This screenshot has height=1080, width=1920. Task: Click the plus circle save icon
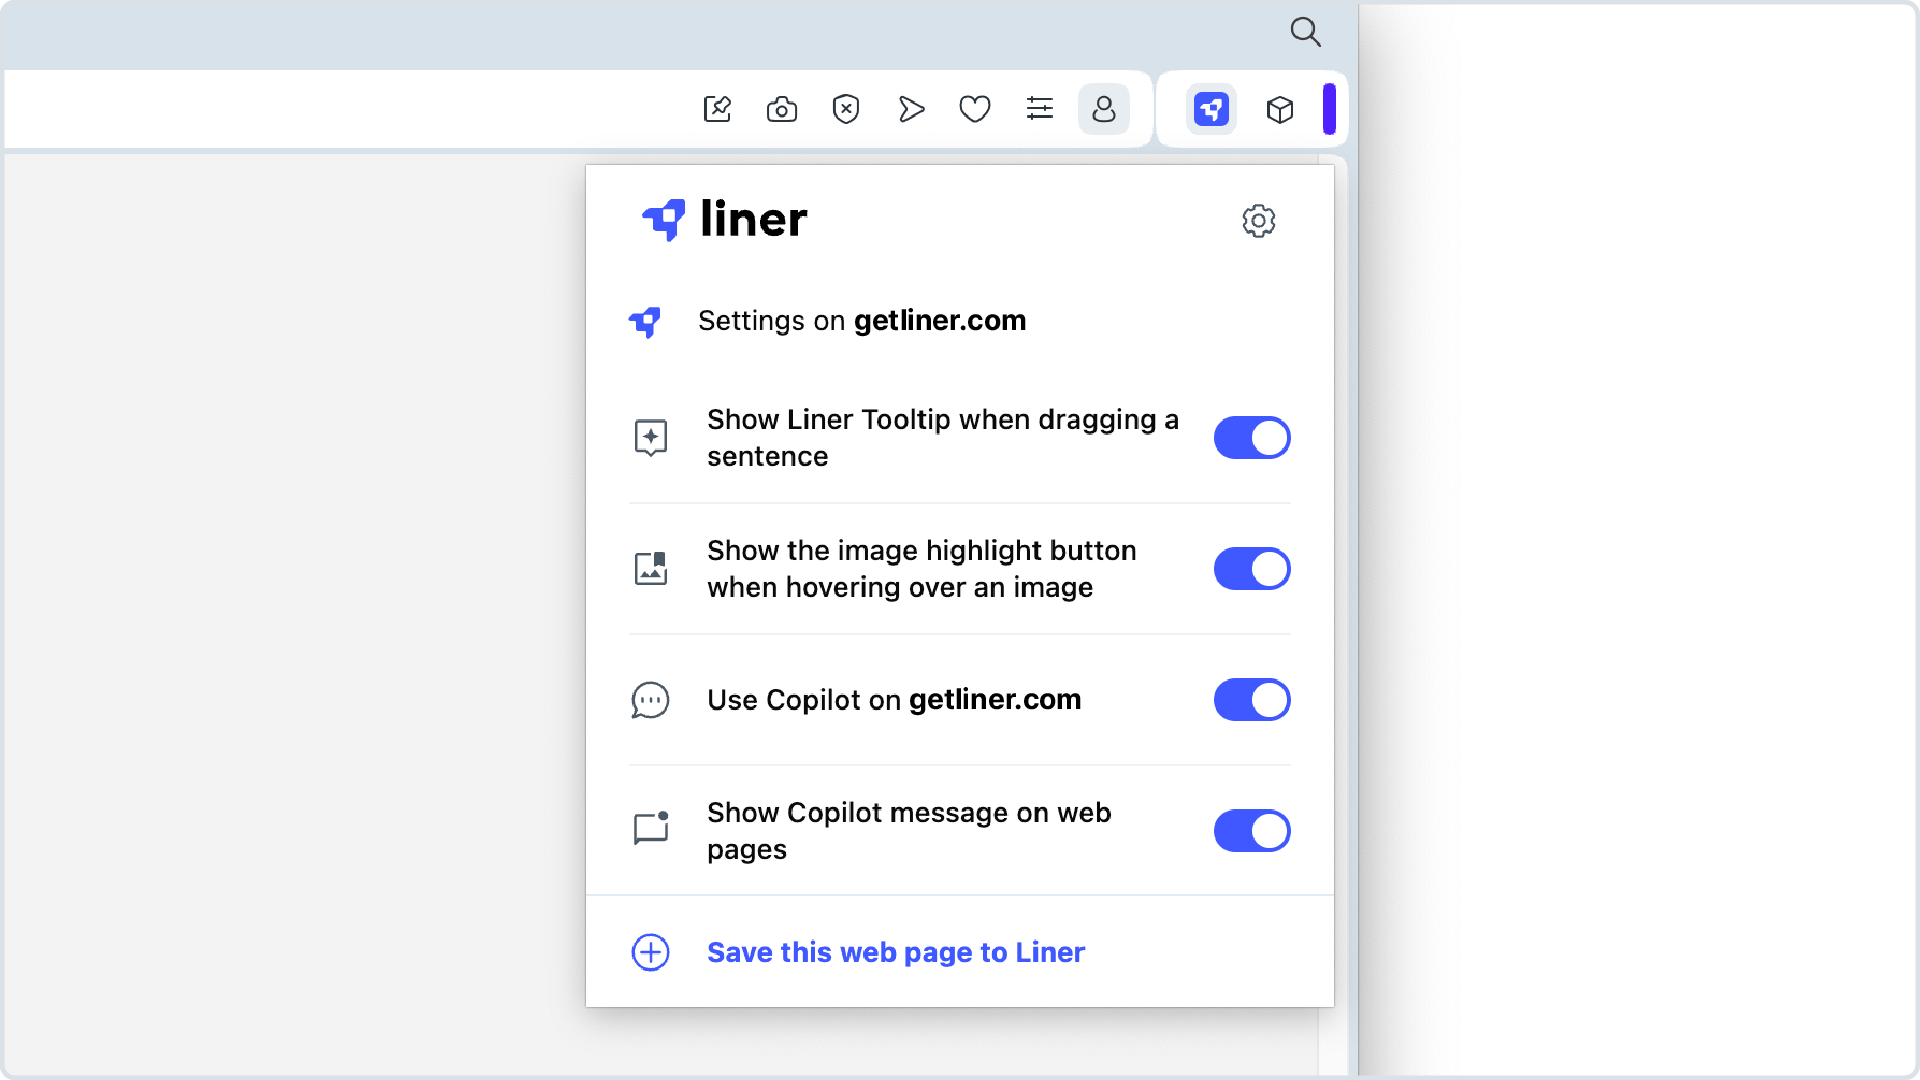pos(651,952)
